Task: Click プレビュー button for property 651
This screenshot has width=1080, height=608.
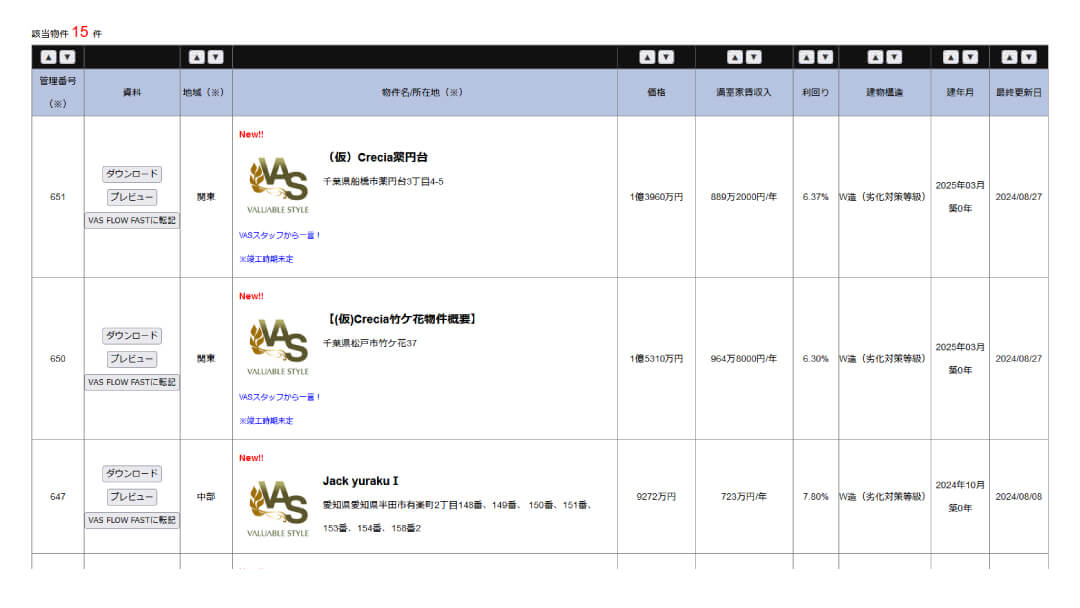Action: (x=132, y=197)
